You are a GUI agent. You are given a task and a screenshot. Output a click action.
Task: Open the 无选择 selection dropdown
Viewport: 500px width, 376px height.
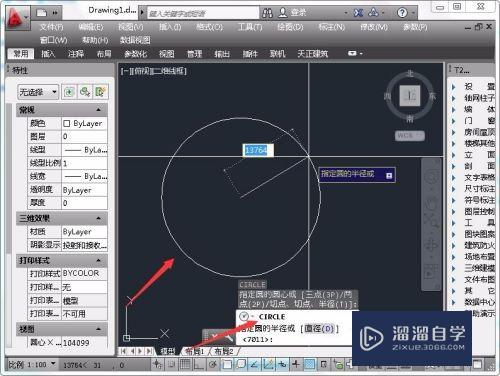coord(38,92)
